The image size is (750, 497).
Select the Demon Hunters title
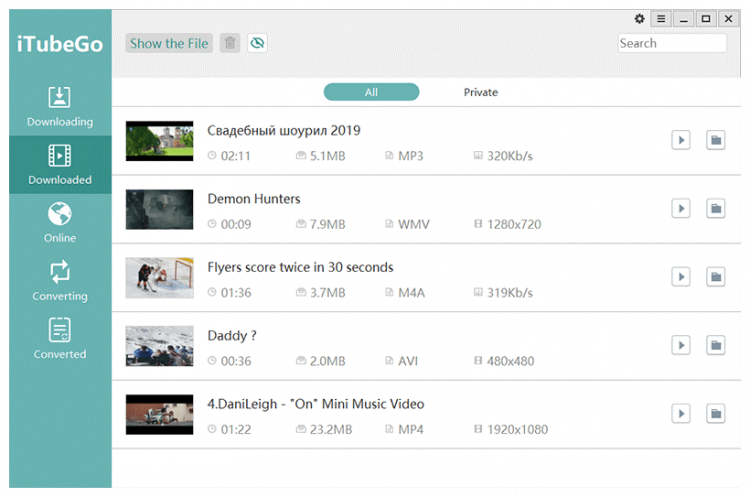(x=254, y=199)
